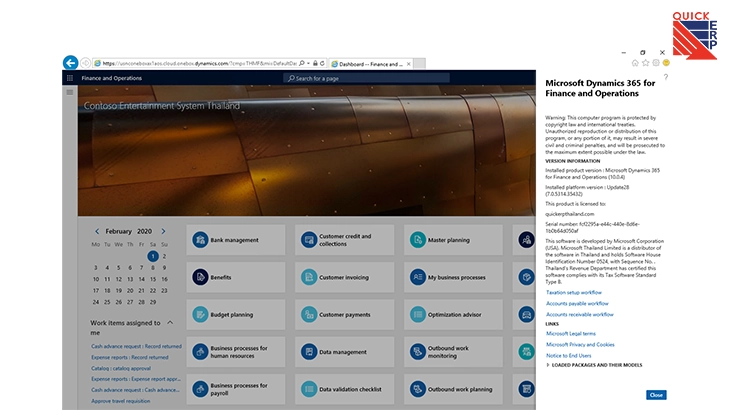Click the browser smiley feedback icon

666,63
